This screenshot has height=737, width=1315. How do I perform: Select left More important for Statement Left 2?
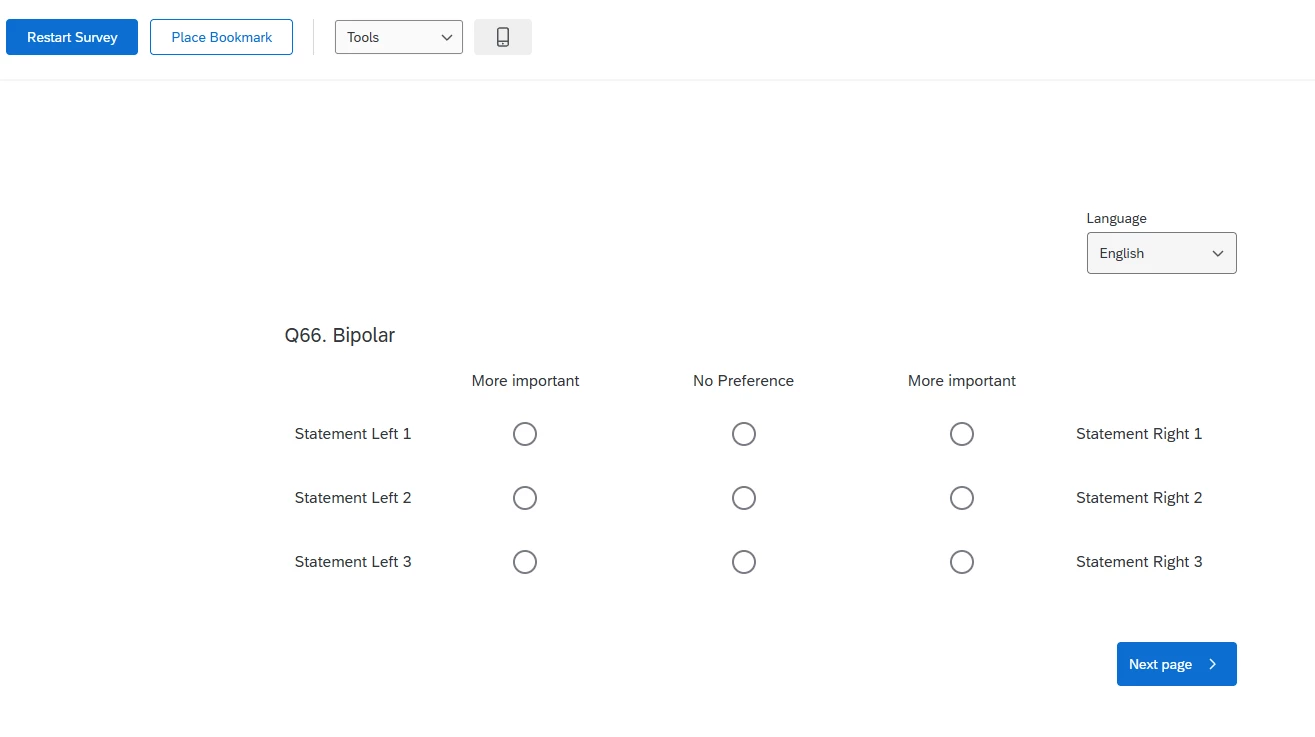pyautogui.click(x=525, y=498)
